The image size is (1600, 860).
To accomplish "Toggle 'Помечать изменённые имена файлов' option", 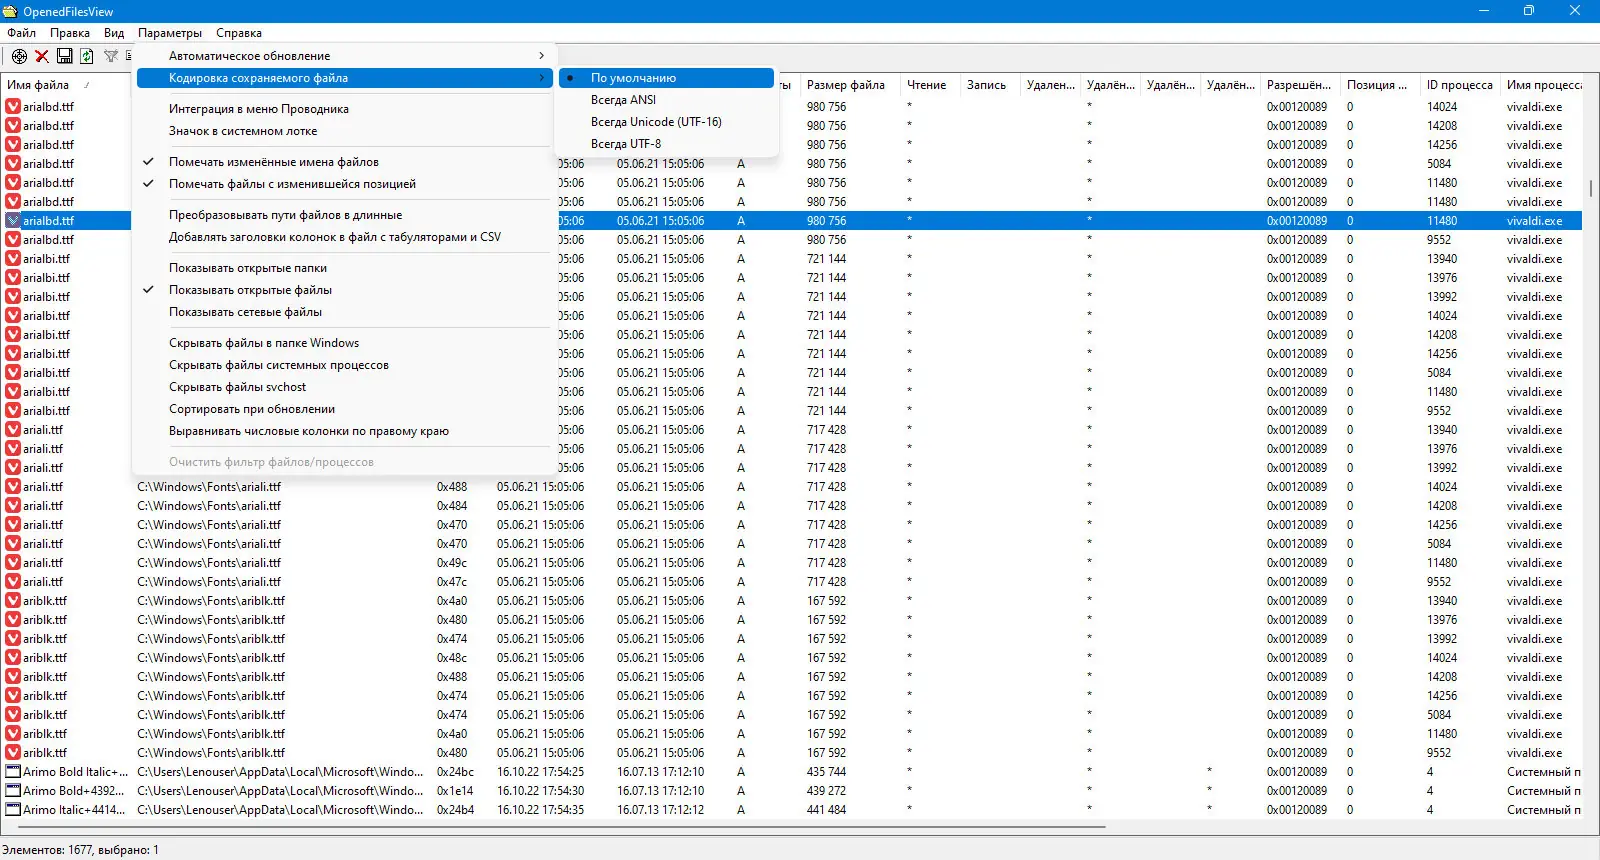I will point(345,162).
